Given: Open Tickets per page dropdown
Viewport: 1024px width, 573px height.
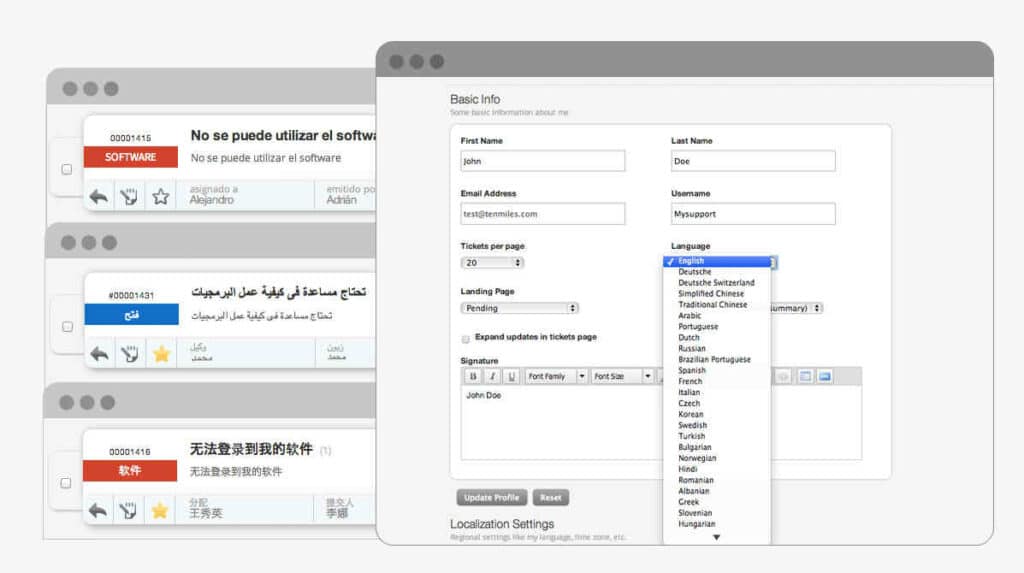Looking at the screenshot, I should [492, 263].
